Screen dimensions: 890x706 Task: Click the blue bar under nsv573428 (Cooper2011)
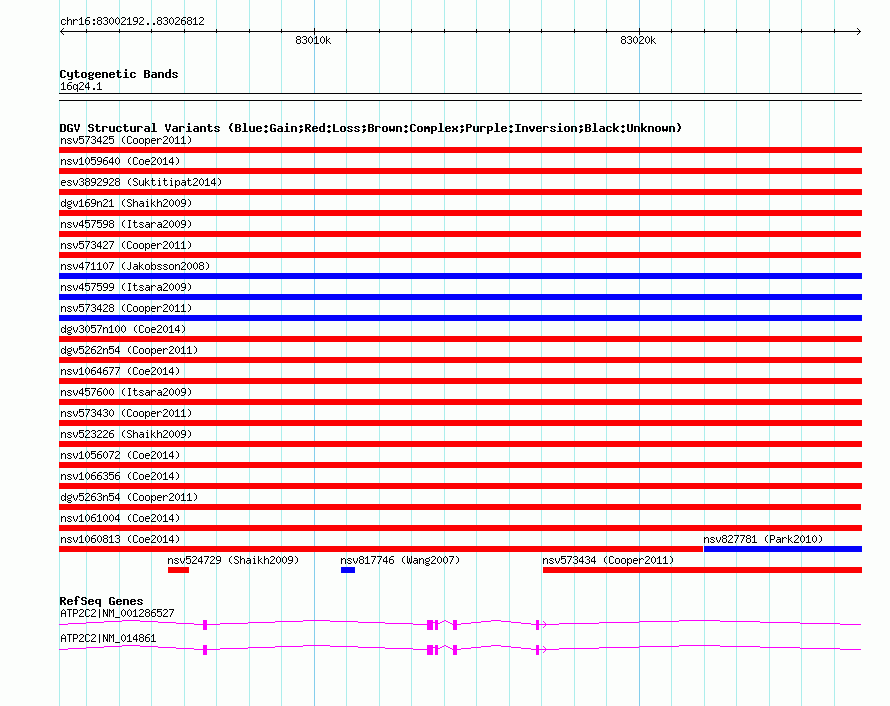[x=460, y=318]
